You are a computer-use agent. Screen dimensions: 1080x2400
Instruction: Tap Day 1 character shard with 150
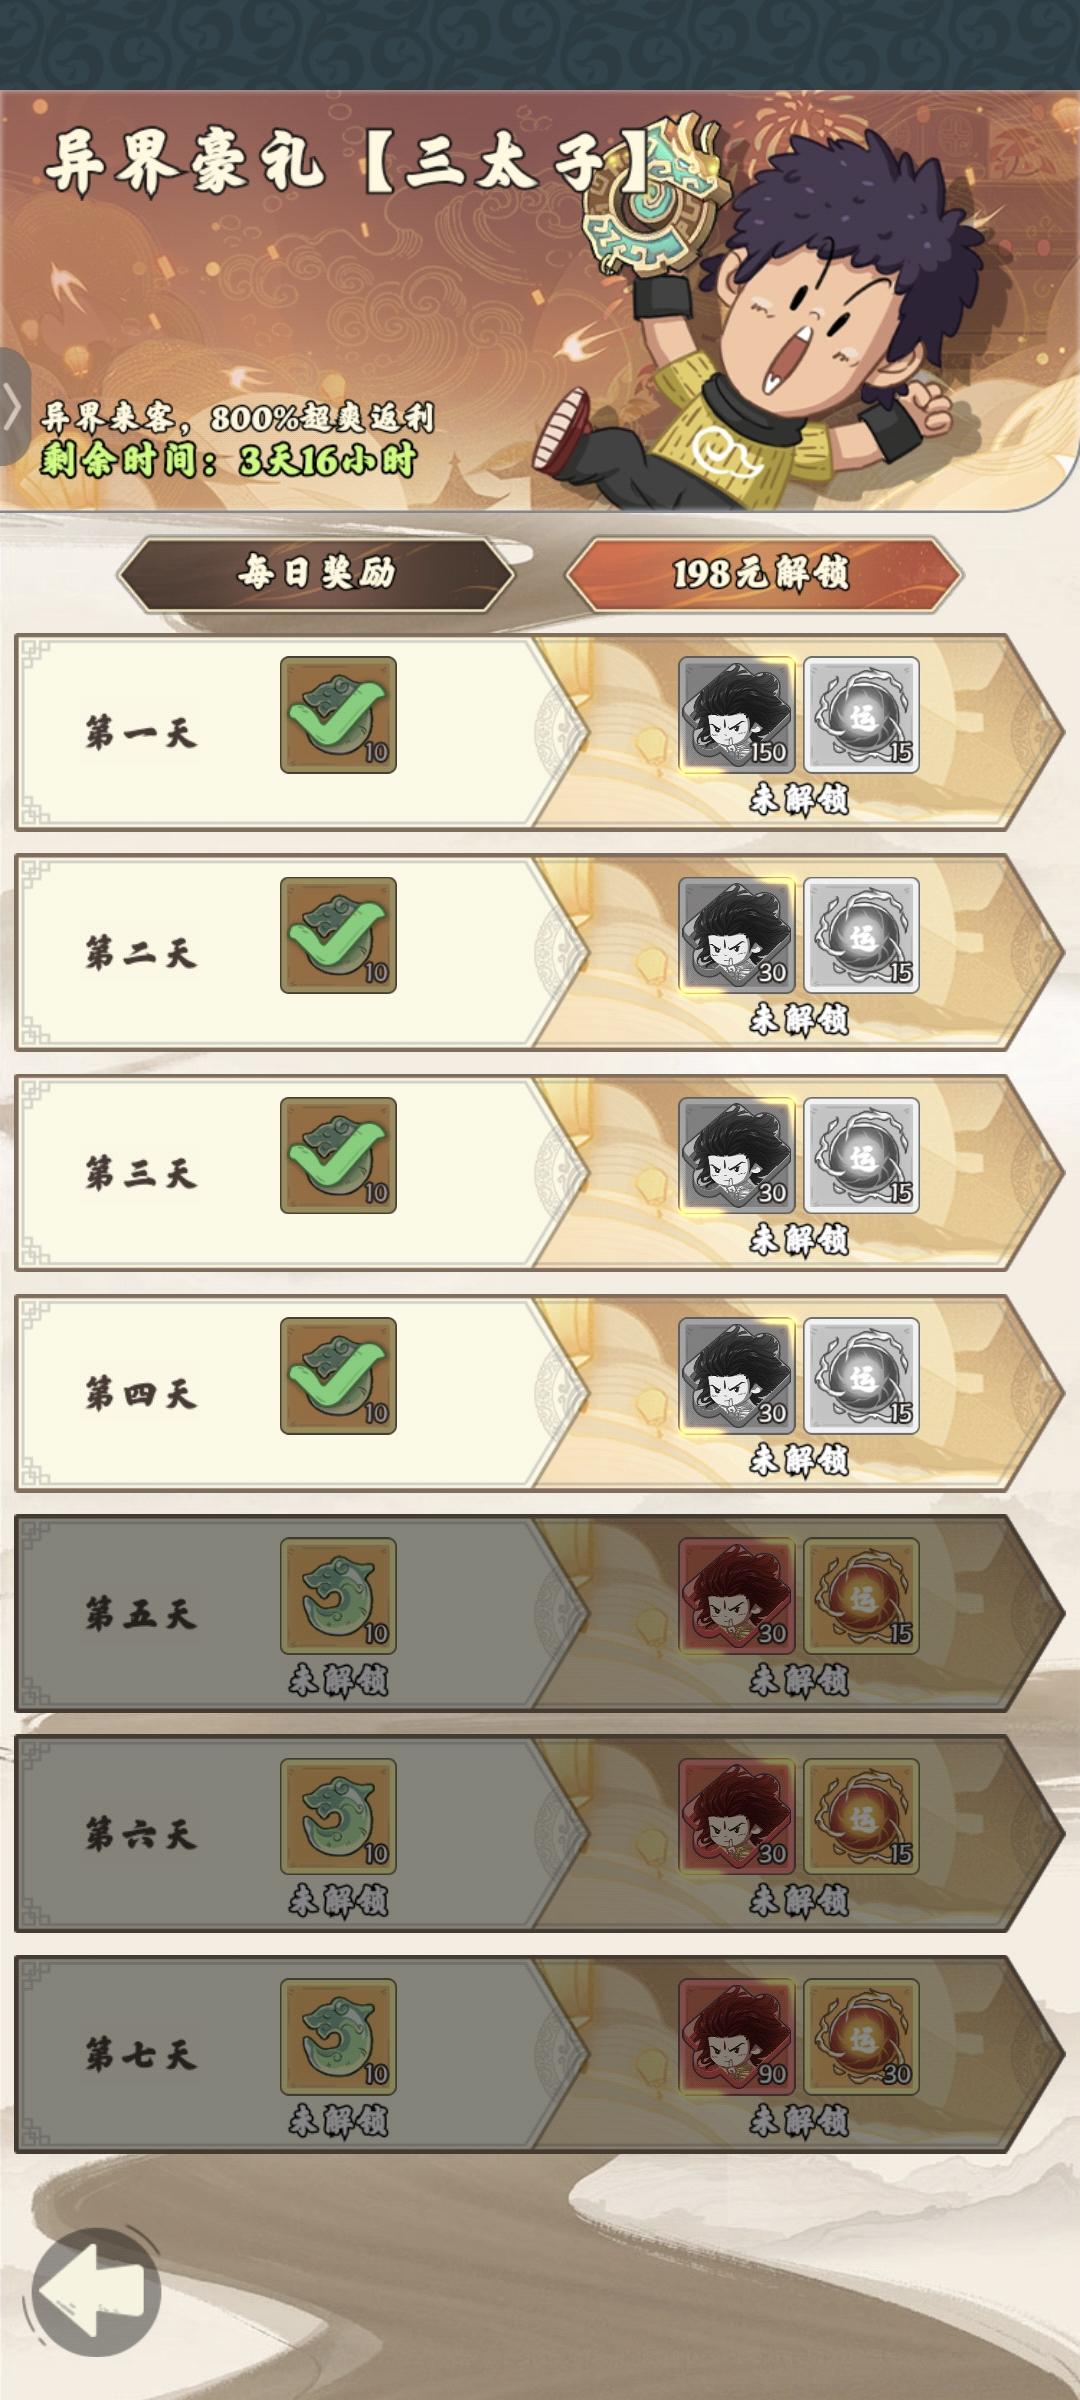pyautogui.click(x=737, y=715)
